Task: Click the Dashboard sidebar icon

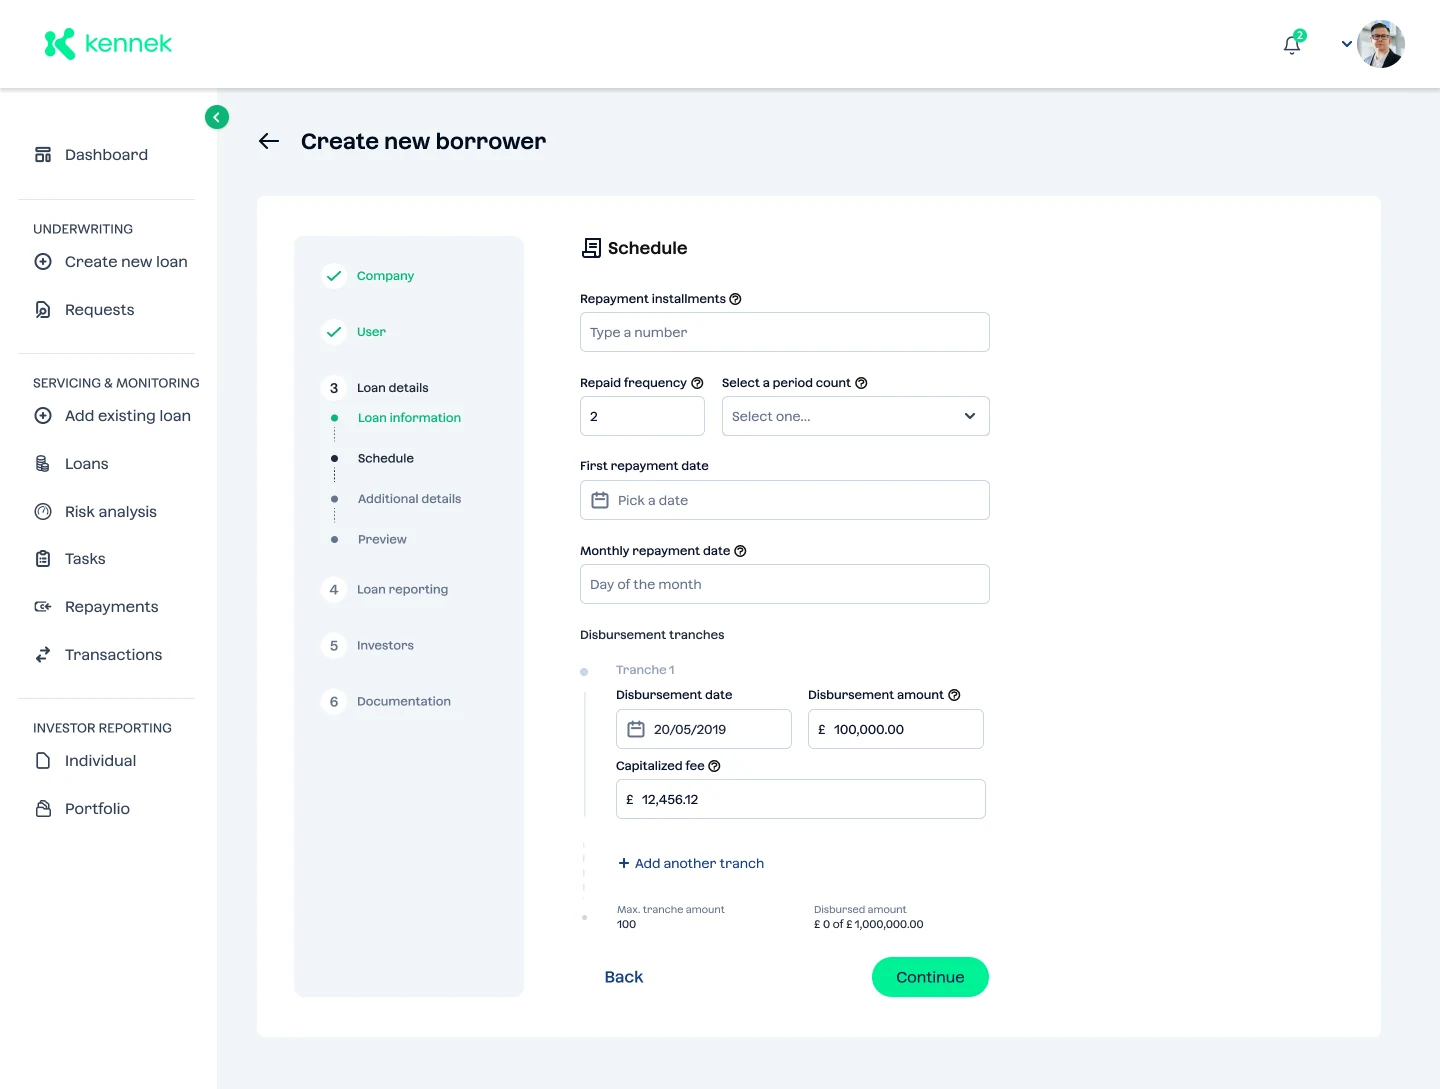Action: 43,155
